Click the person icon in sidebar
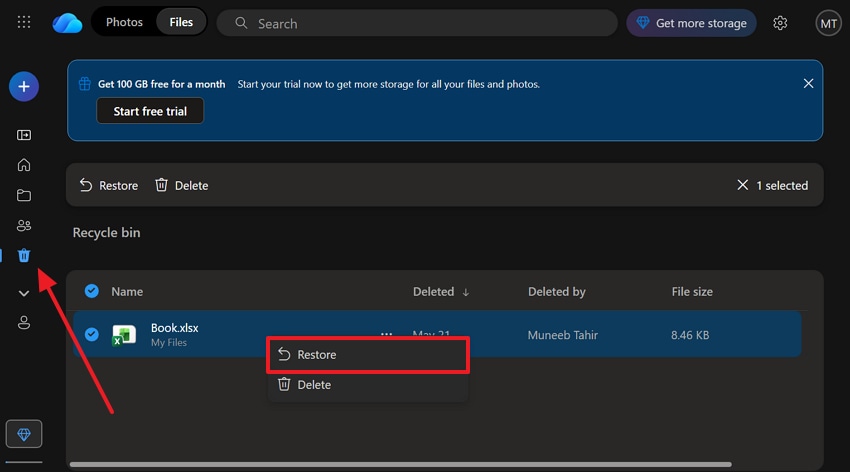This screenshot has width=850, height=472. click(x=24, y=323)
